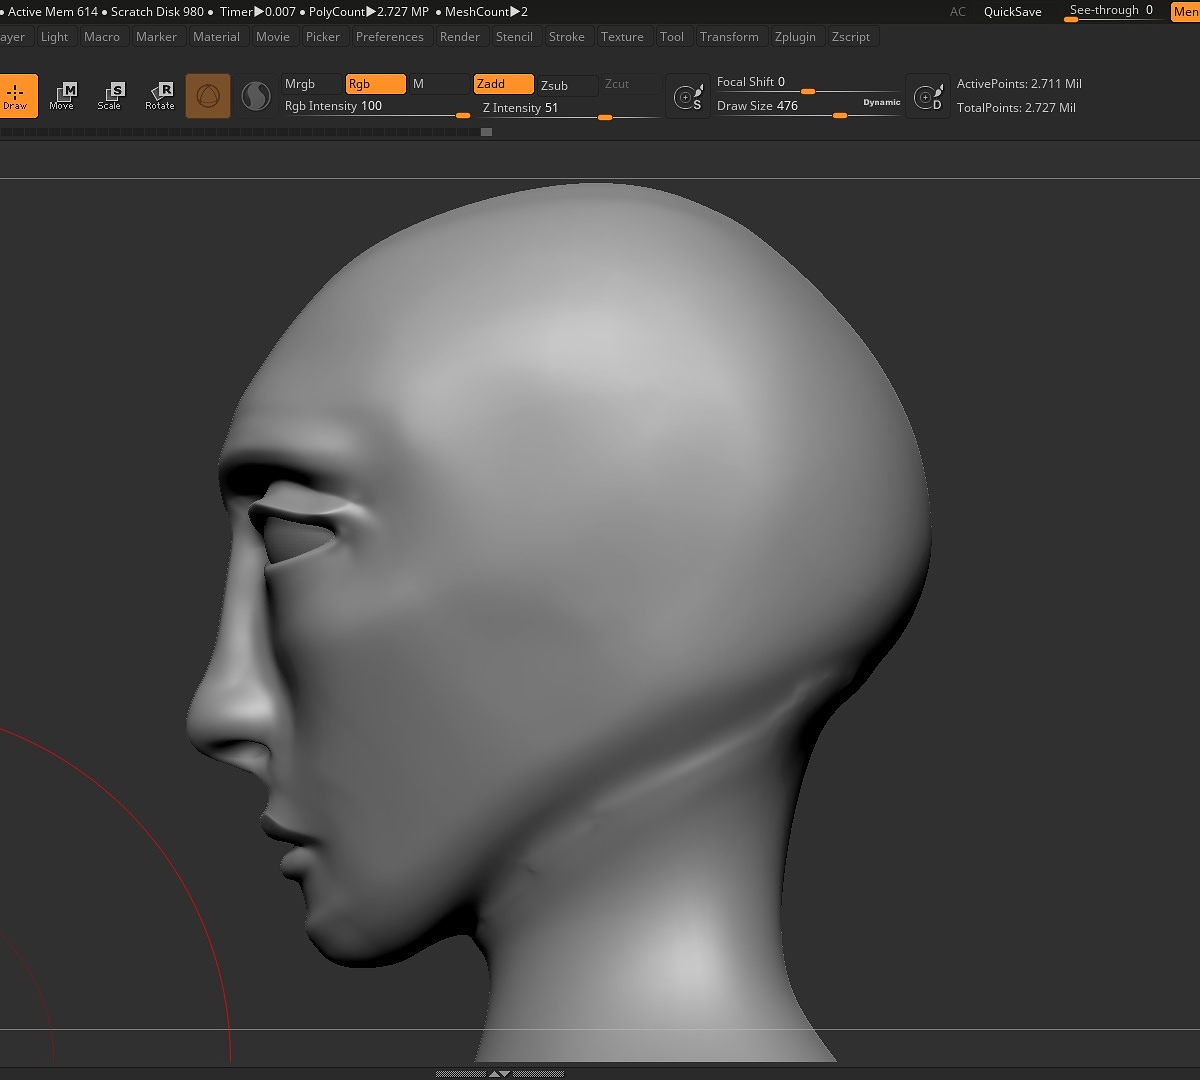Adjust the Z Intensity slider
Screen dimensions: 1200x1080
click(x=570, y=108)
